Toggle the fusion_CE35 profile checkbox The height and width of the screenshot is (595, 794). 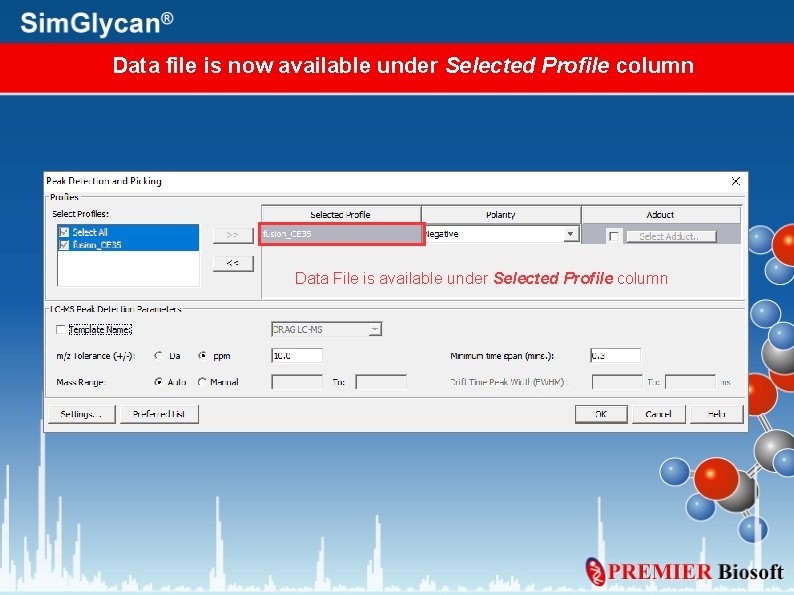pos(64,245)
